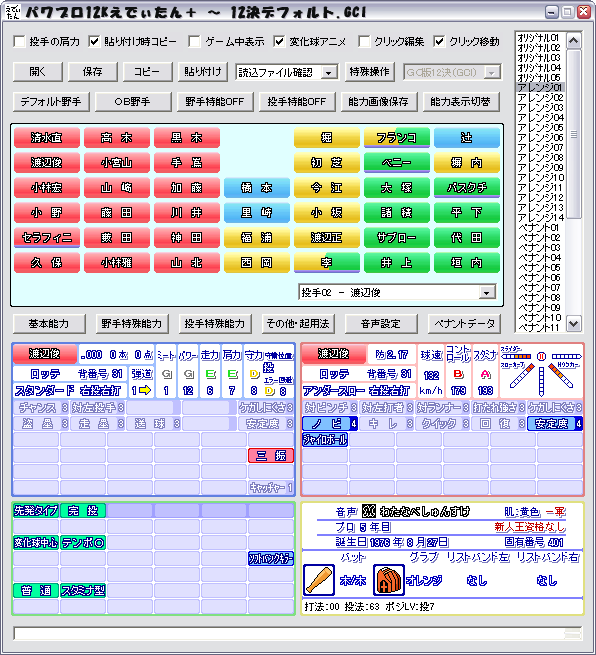The width and height of the screenshot is (596, 655).
Task: Uncheck 貼り付け時コピー checkbox
Action: pyautogui.click(x=94, y=41)
